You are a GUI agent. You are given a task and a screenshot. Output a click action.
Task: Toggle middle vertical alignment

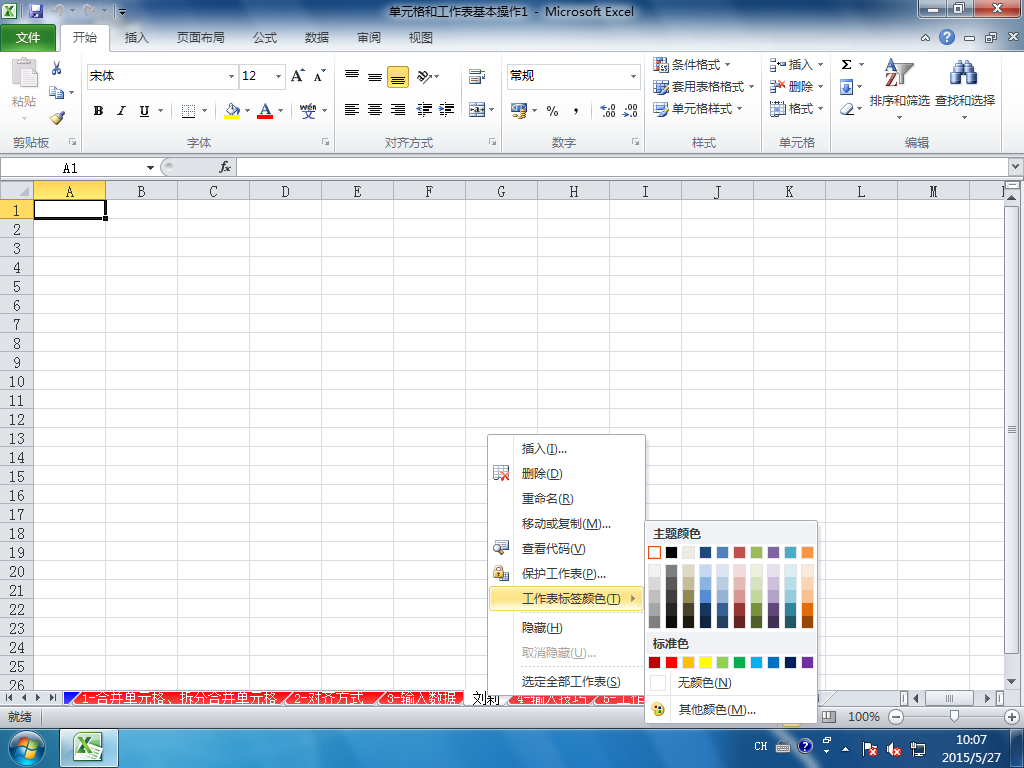click(x=375, y=77)
